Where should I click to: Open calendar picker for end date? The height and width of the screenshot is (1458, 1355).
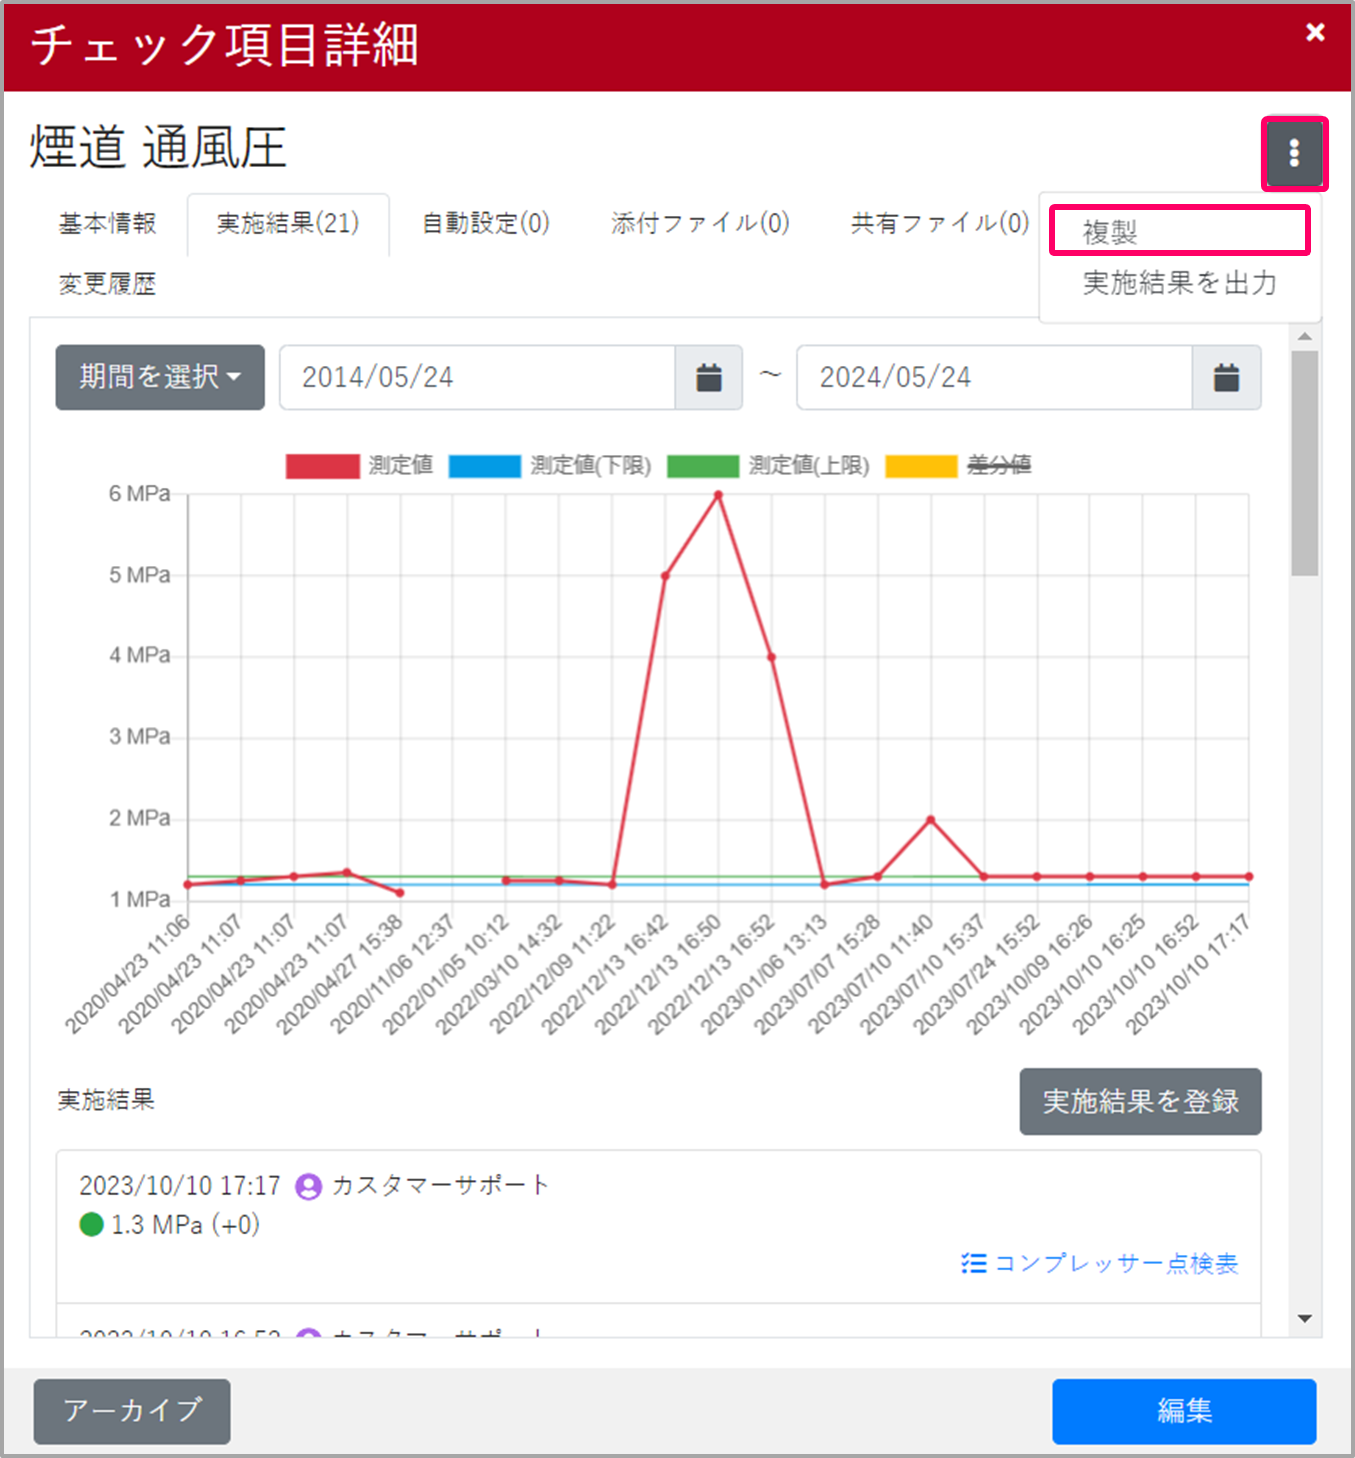click(x=1226, y=377)
